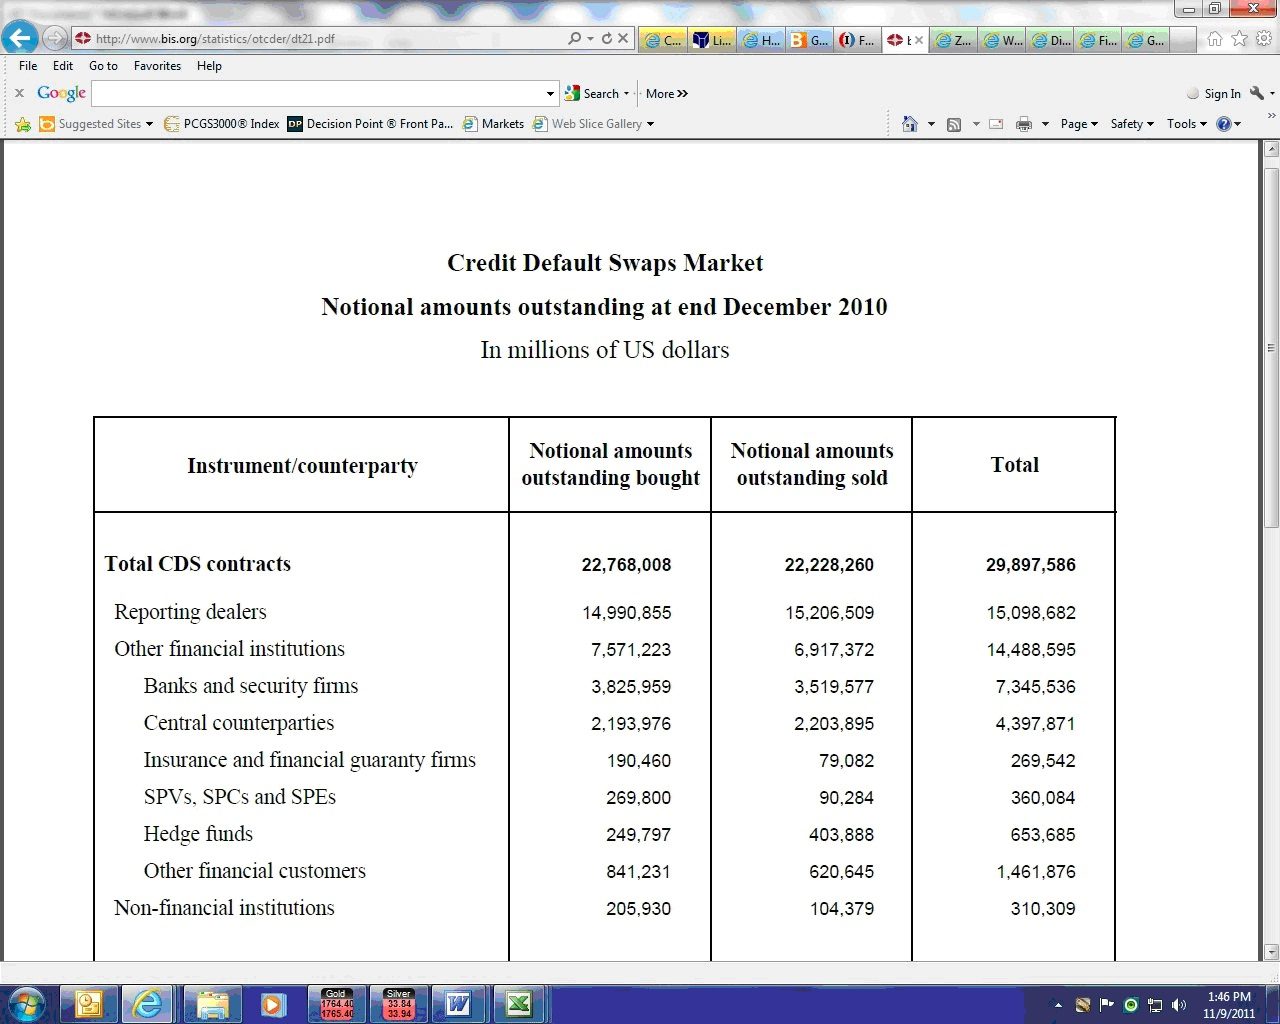Click the search magnifier in address bar
The width and height of the screenshot is (1280, 1024).
click(x=574, y=38)
